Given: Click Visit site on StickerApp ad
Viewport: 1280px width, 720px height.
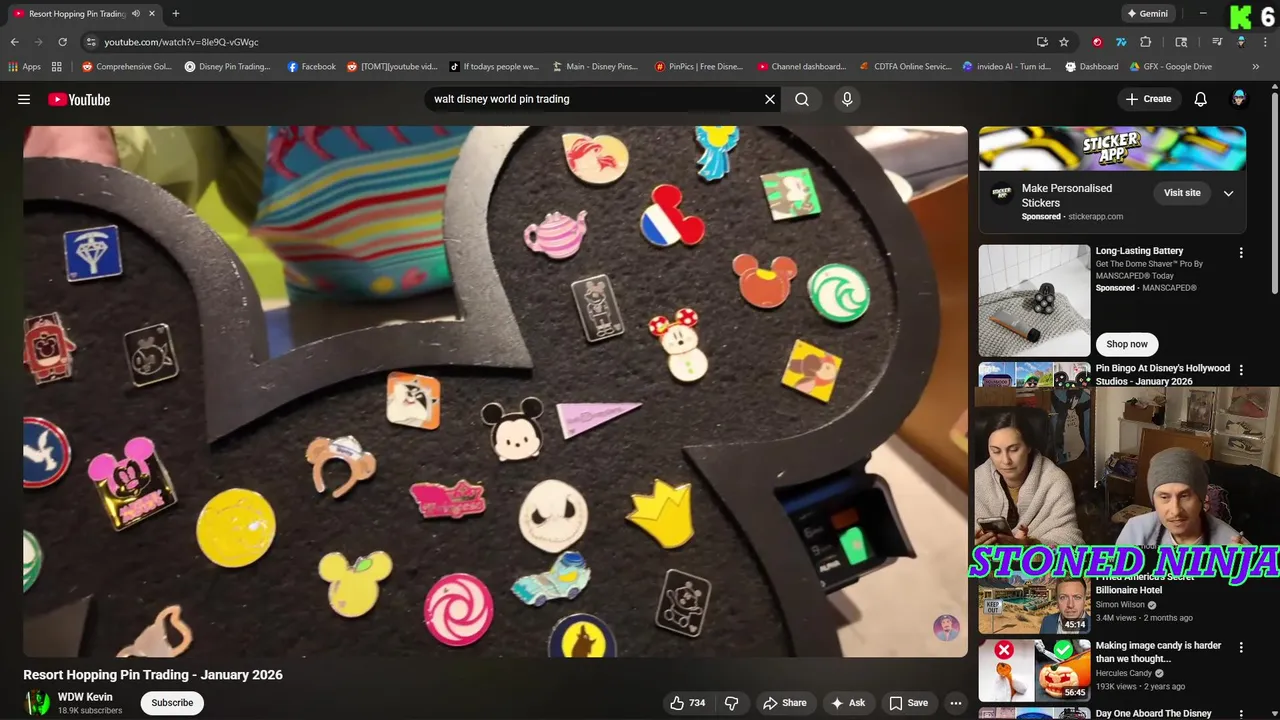Looking at the screenshot, I should 1182,193.
